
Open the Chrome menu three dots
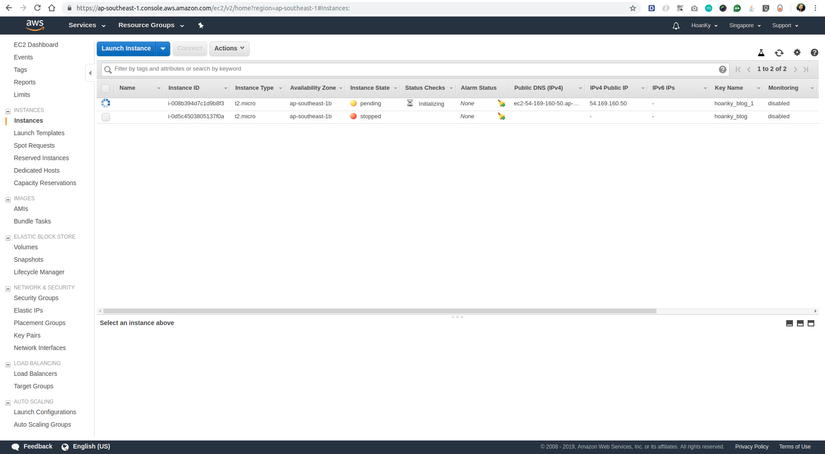click(815, 8)
